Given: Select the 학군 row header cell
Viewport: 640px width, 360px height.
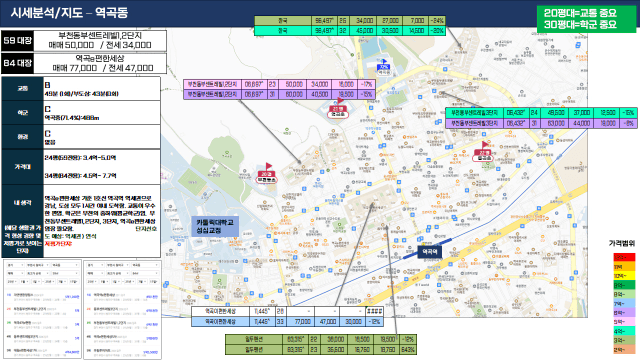Looking at the screenshot, I should point(22,113).
